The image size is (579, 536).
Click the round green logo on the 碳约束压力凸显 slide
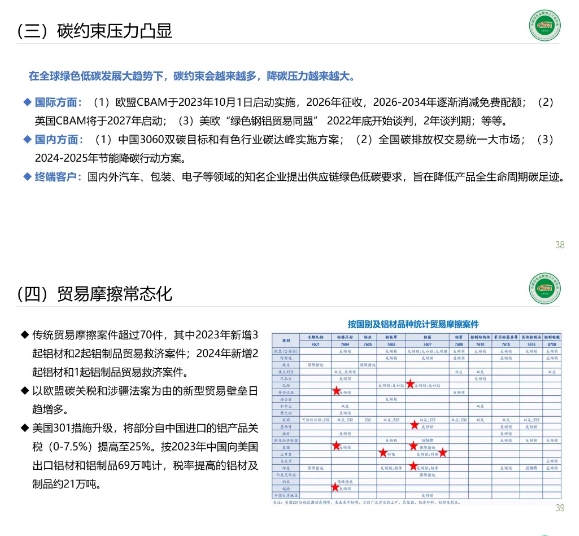click(x=545, y=25)
